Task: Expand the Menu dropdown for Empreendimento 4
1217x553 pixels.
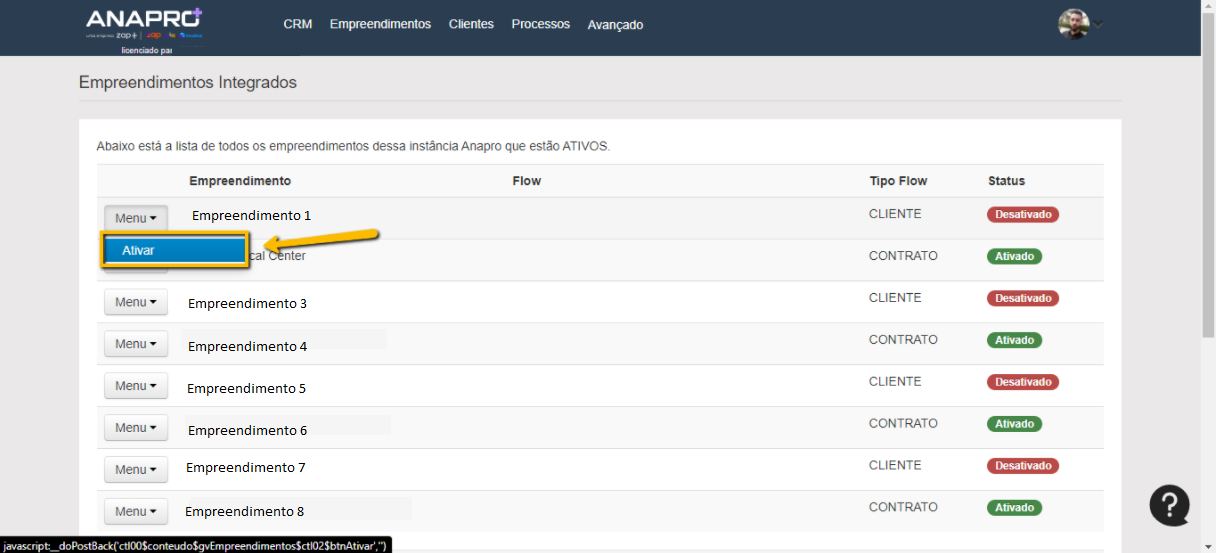Action: (x=136, y=344)
